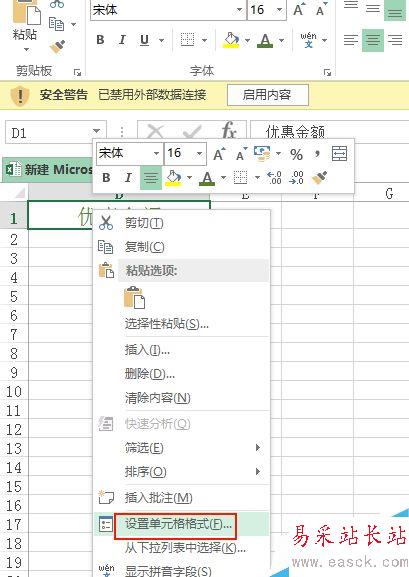Choose 删除(D)... from context menu
The height and width of the screenshot is (577, 409).
pos(182,374)
